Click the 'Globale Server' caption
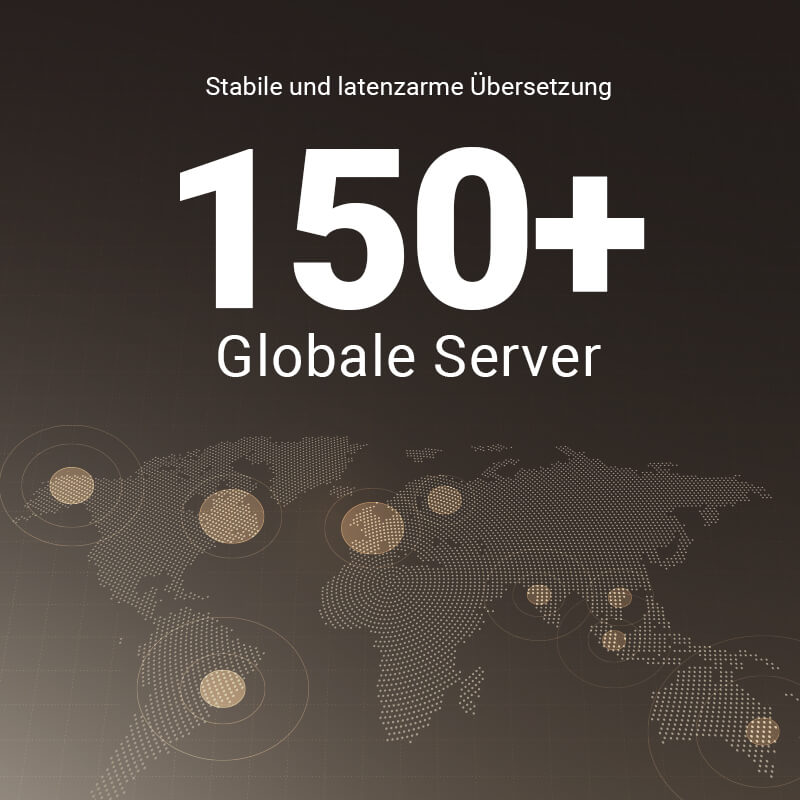This screenshot has height=800, width=800. tap(409, 357)
